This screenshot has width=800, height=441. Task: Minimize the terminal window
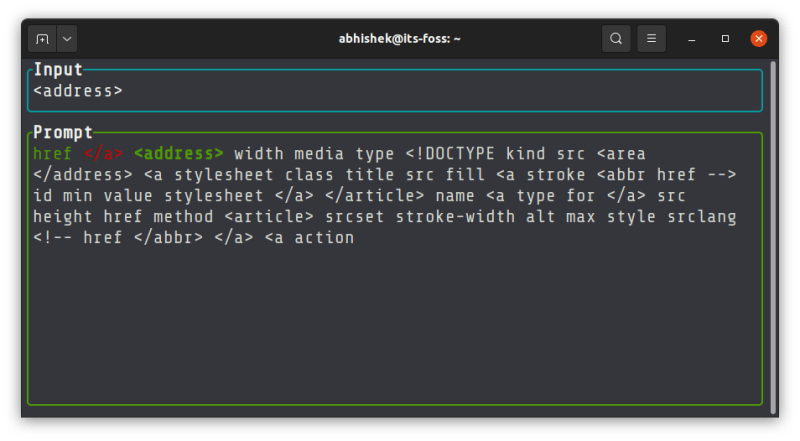coord(692,39)
